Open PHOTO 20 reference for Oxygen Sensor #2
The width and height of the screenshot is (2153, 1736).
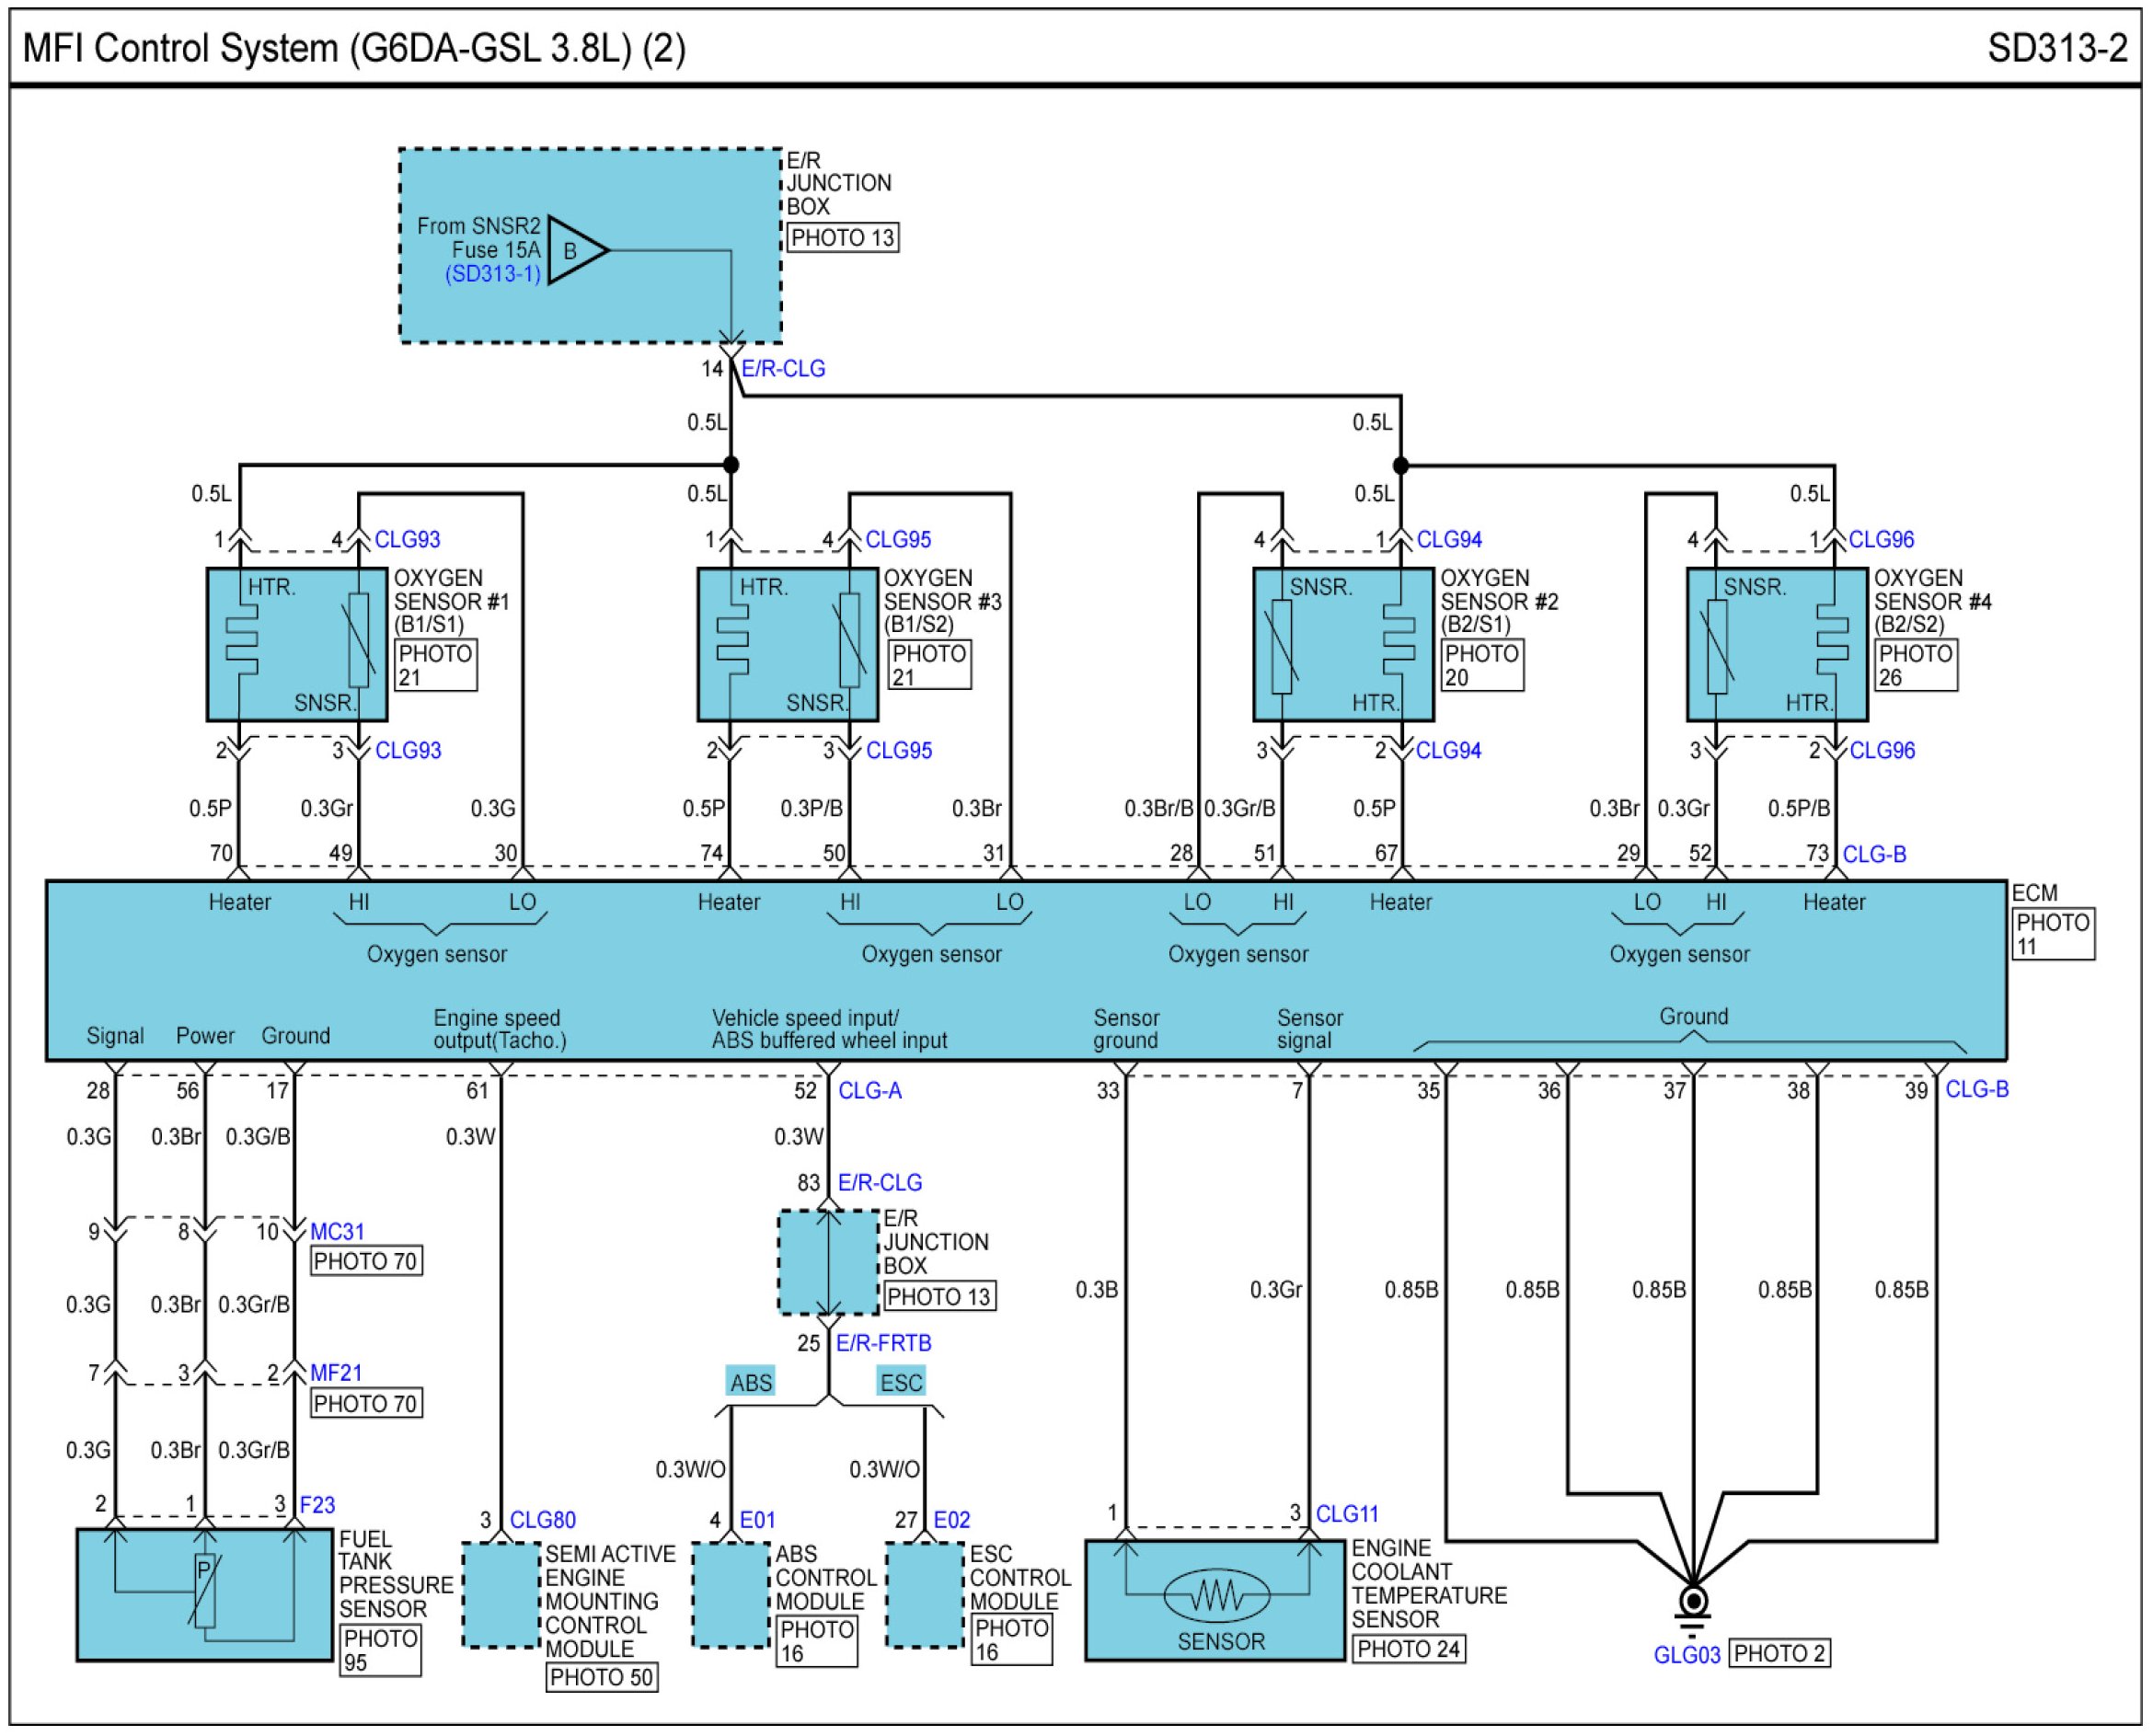click(x=1483, y=666)
